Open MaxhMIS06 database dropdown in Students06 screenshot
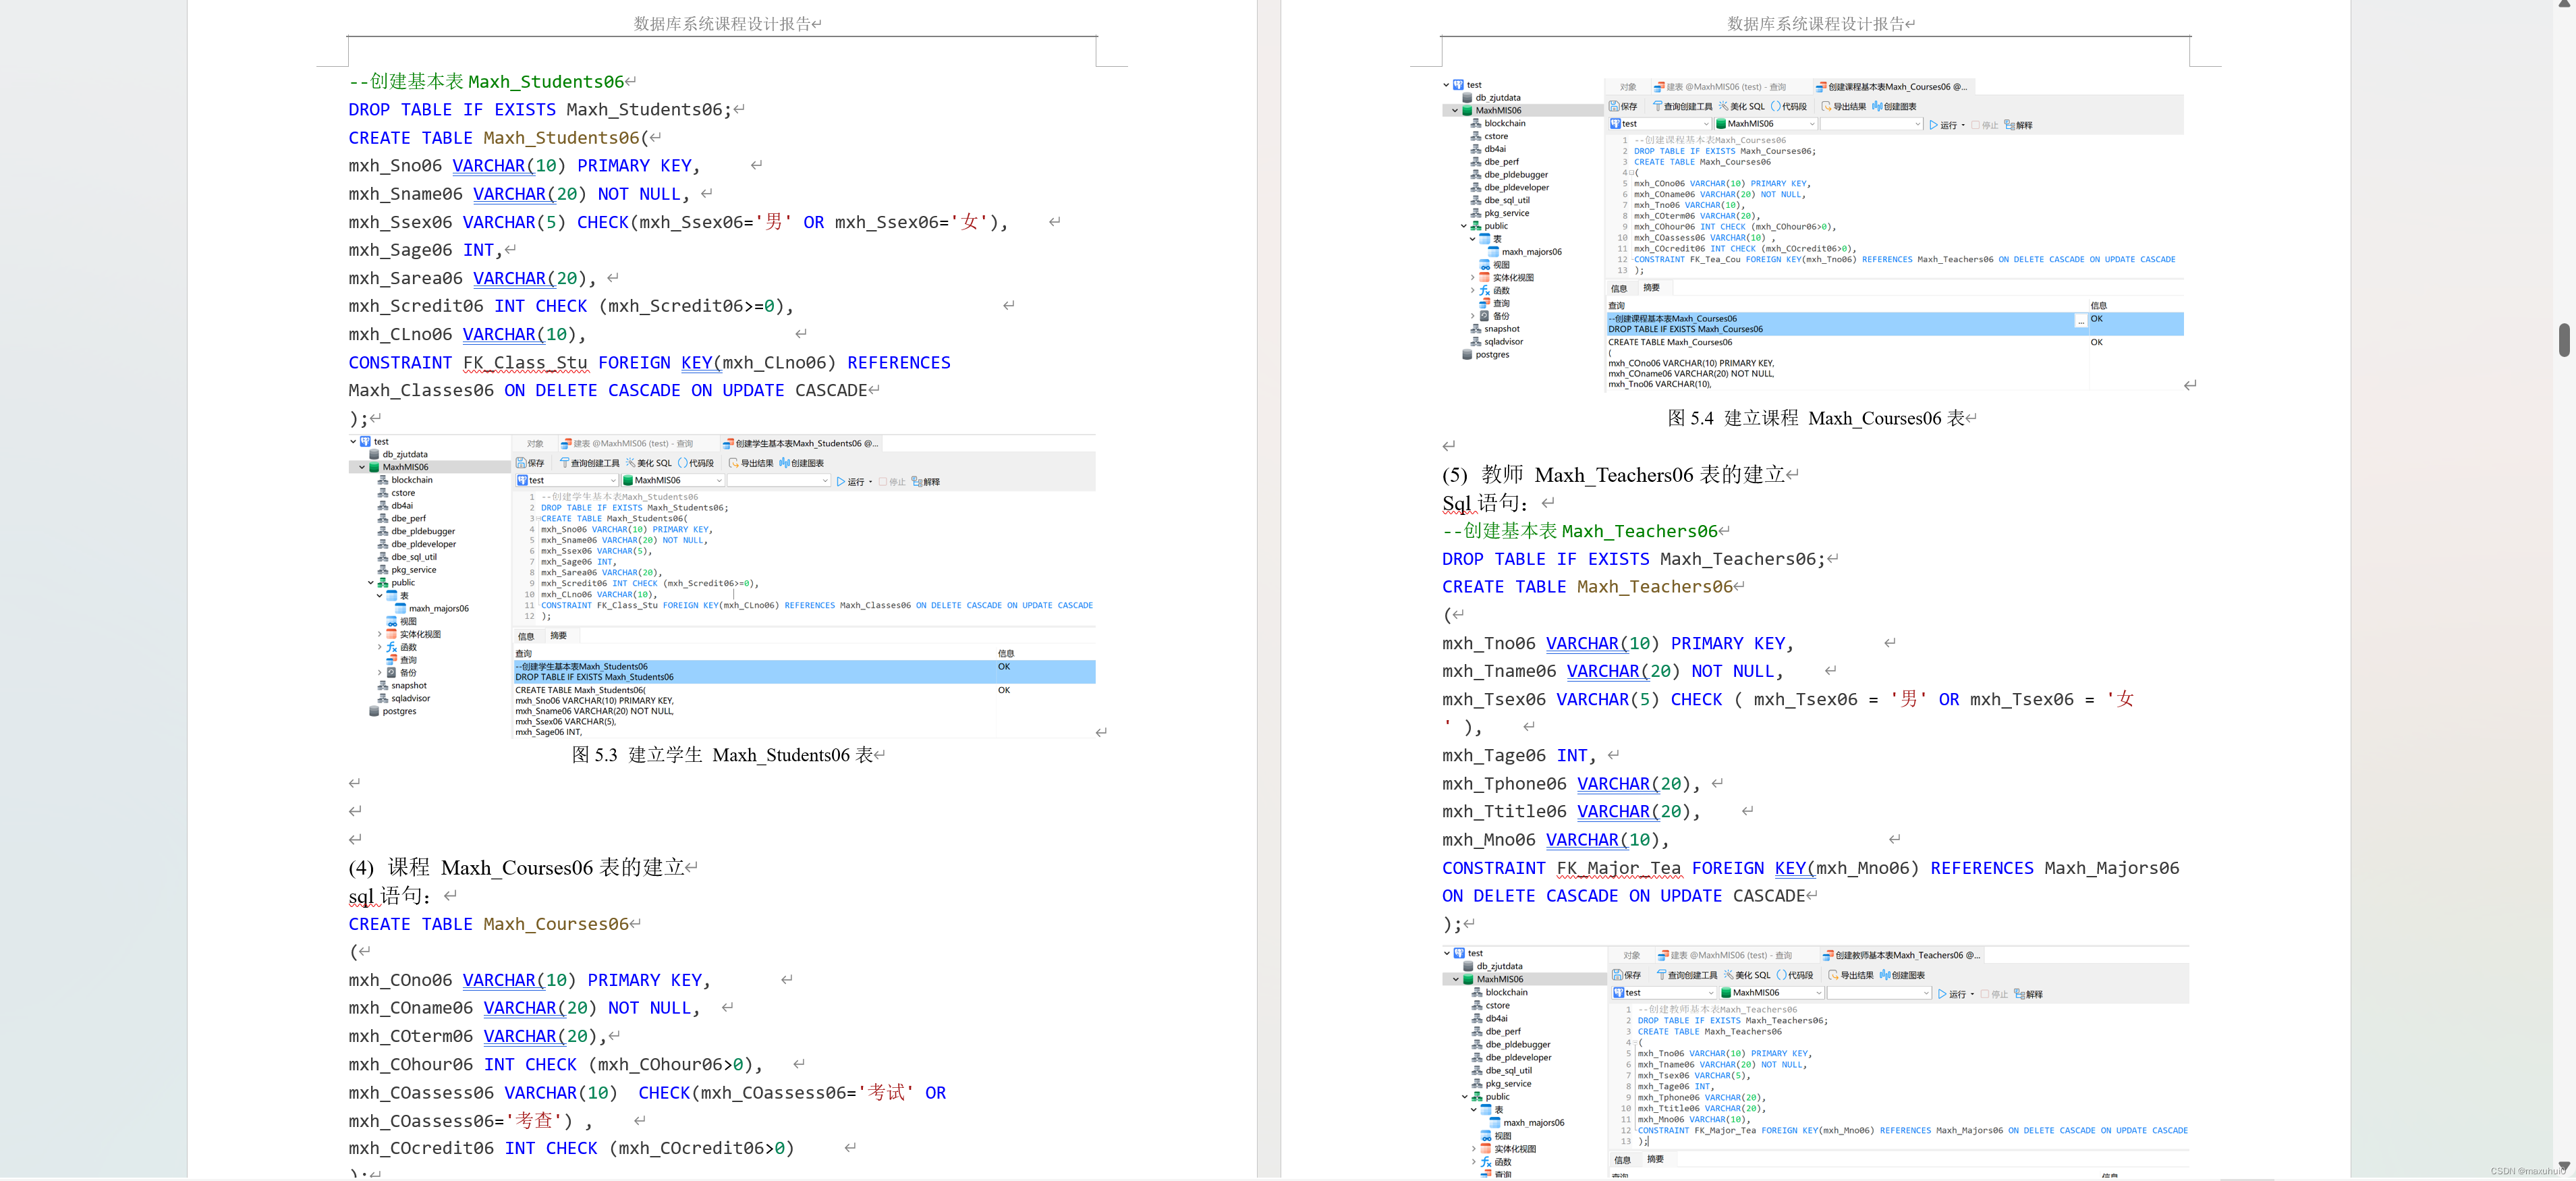 (x=718, y=481)
